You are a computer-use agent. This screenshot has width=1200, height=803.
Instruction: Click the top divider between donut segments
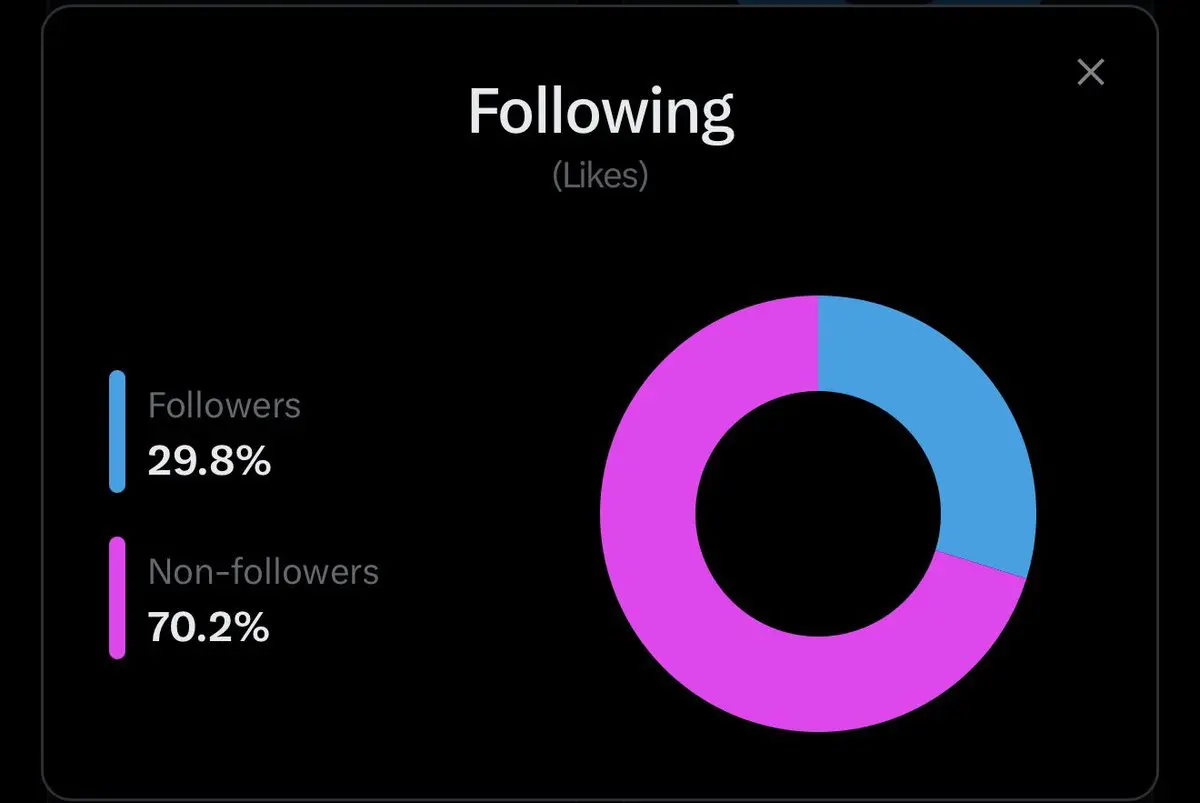818,343
